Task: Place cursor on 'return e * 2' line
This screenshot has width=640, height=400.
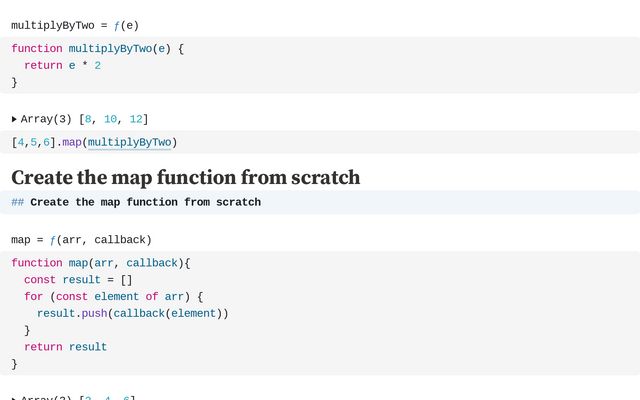Action: pyautogui.click(x=62, y=65)
